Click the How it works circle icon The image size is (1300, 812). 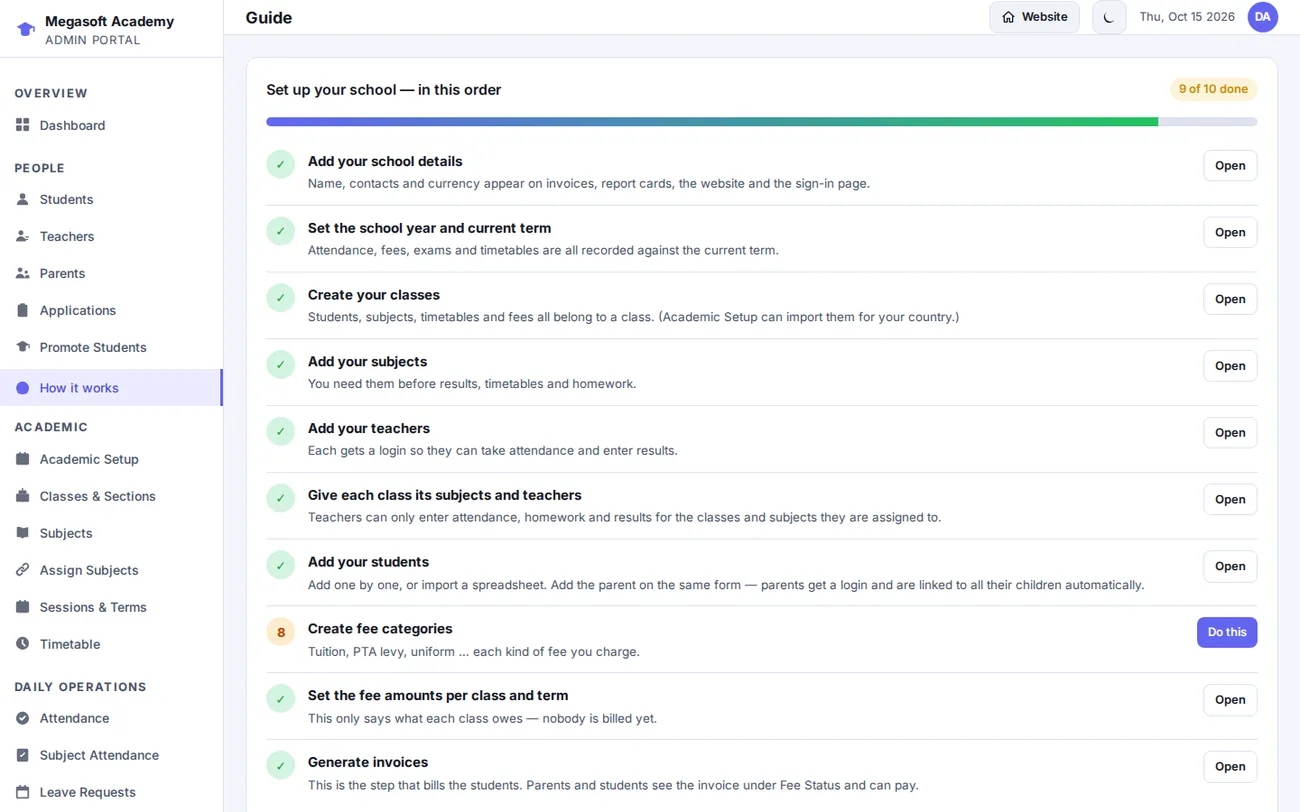pyautogui.click(x=23, y=388)
